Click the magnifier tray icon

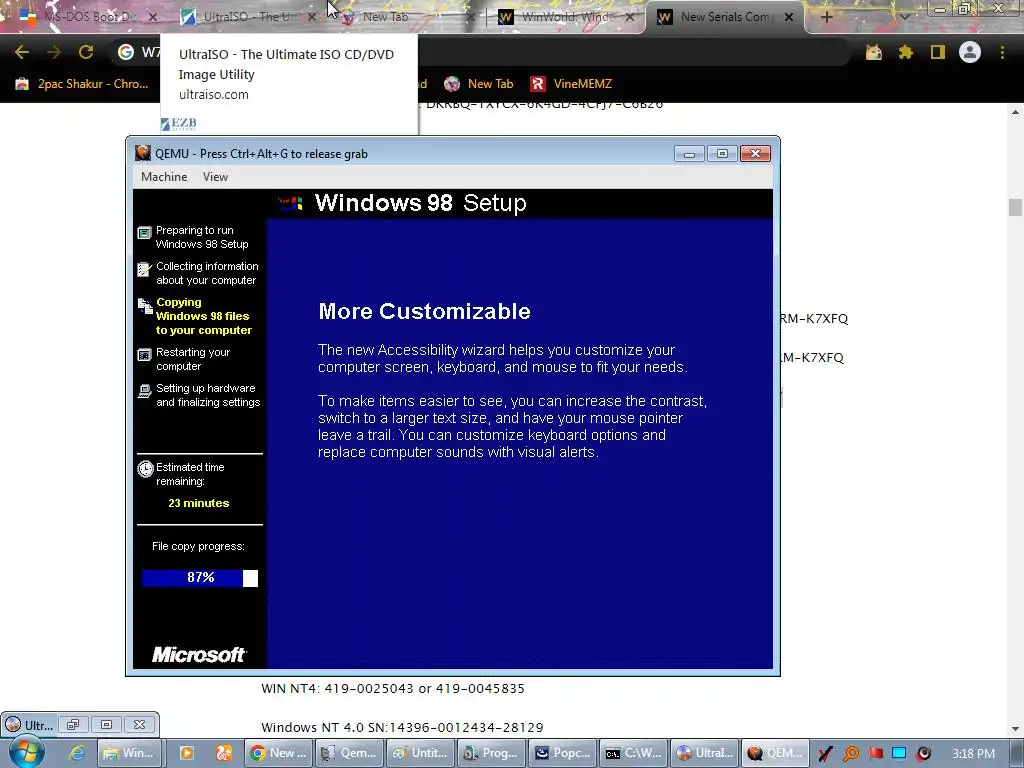coord(850,754)
